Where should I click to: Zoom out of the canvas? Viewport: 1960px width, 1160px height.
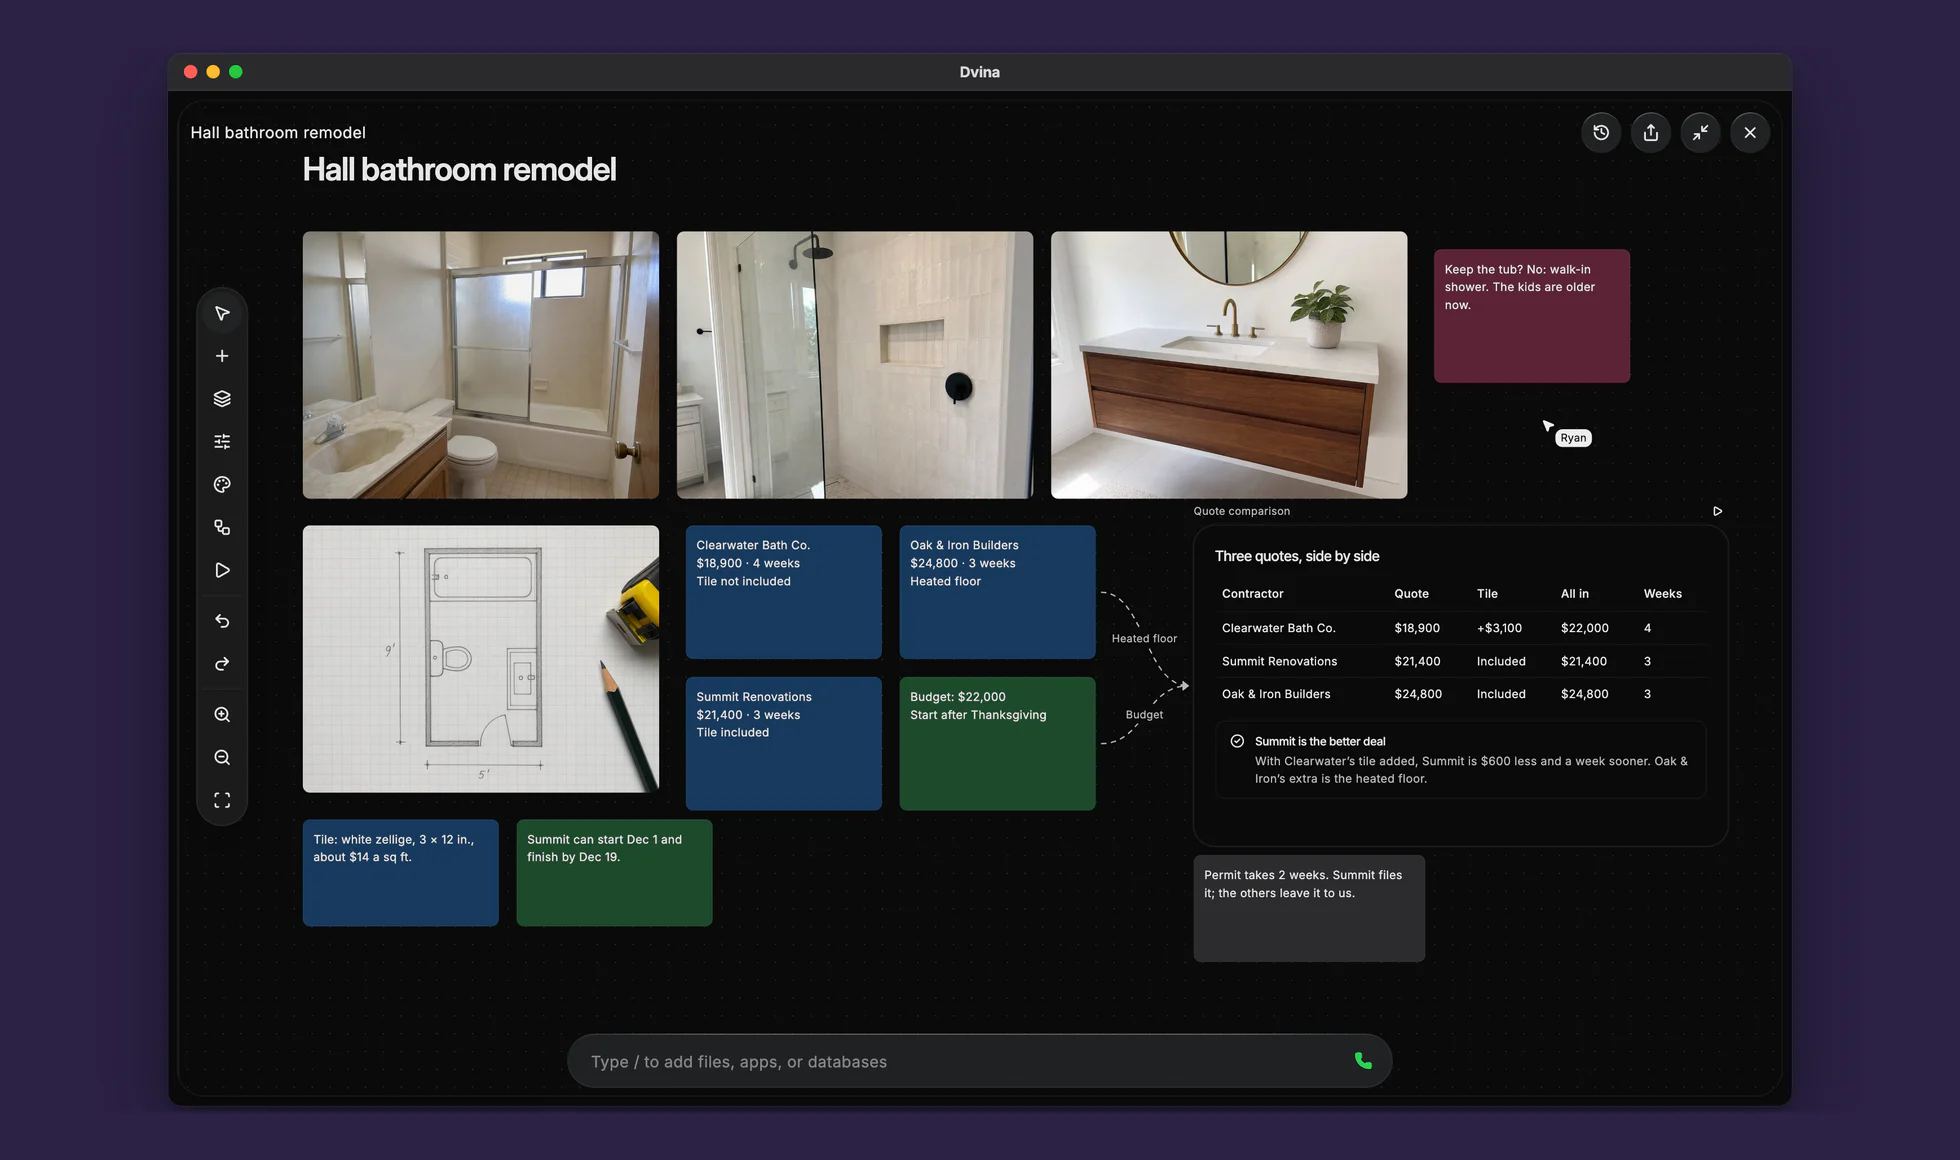coord(222,758)
